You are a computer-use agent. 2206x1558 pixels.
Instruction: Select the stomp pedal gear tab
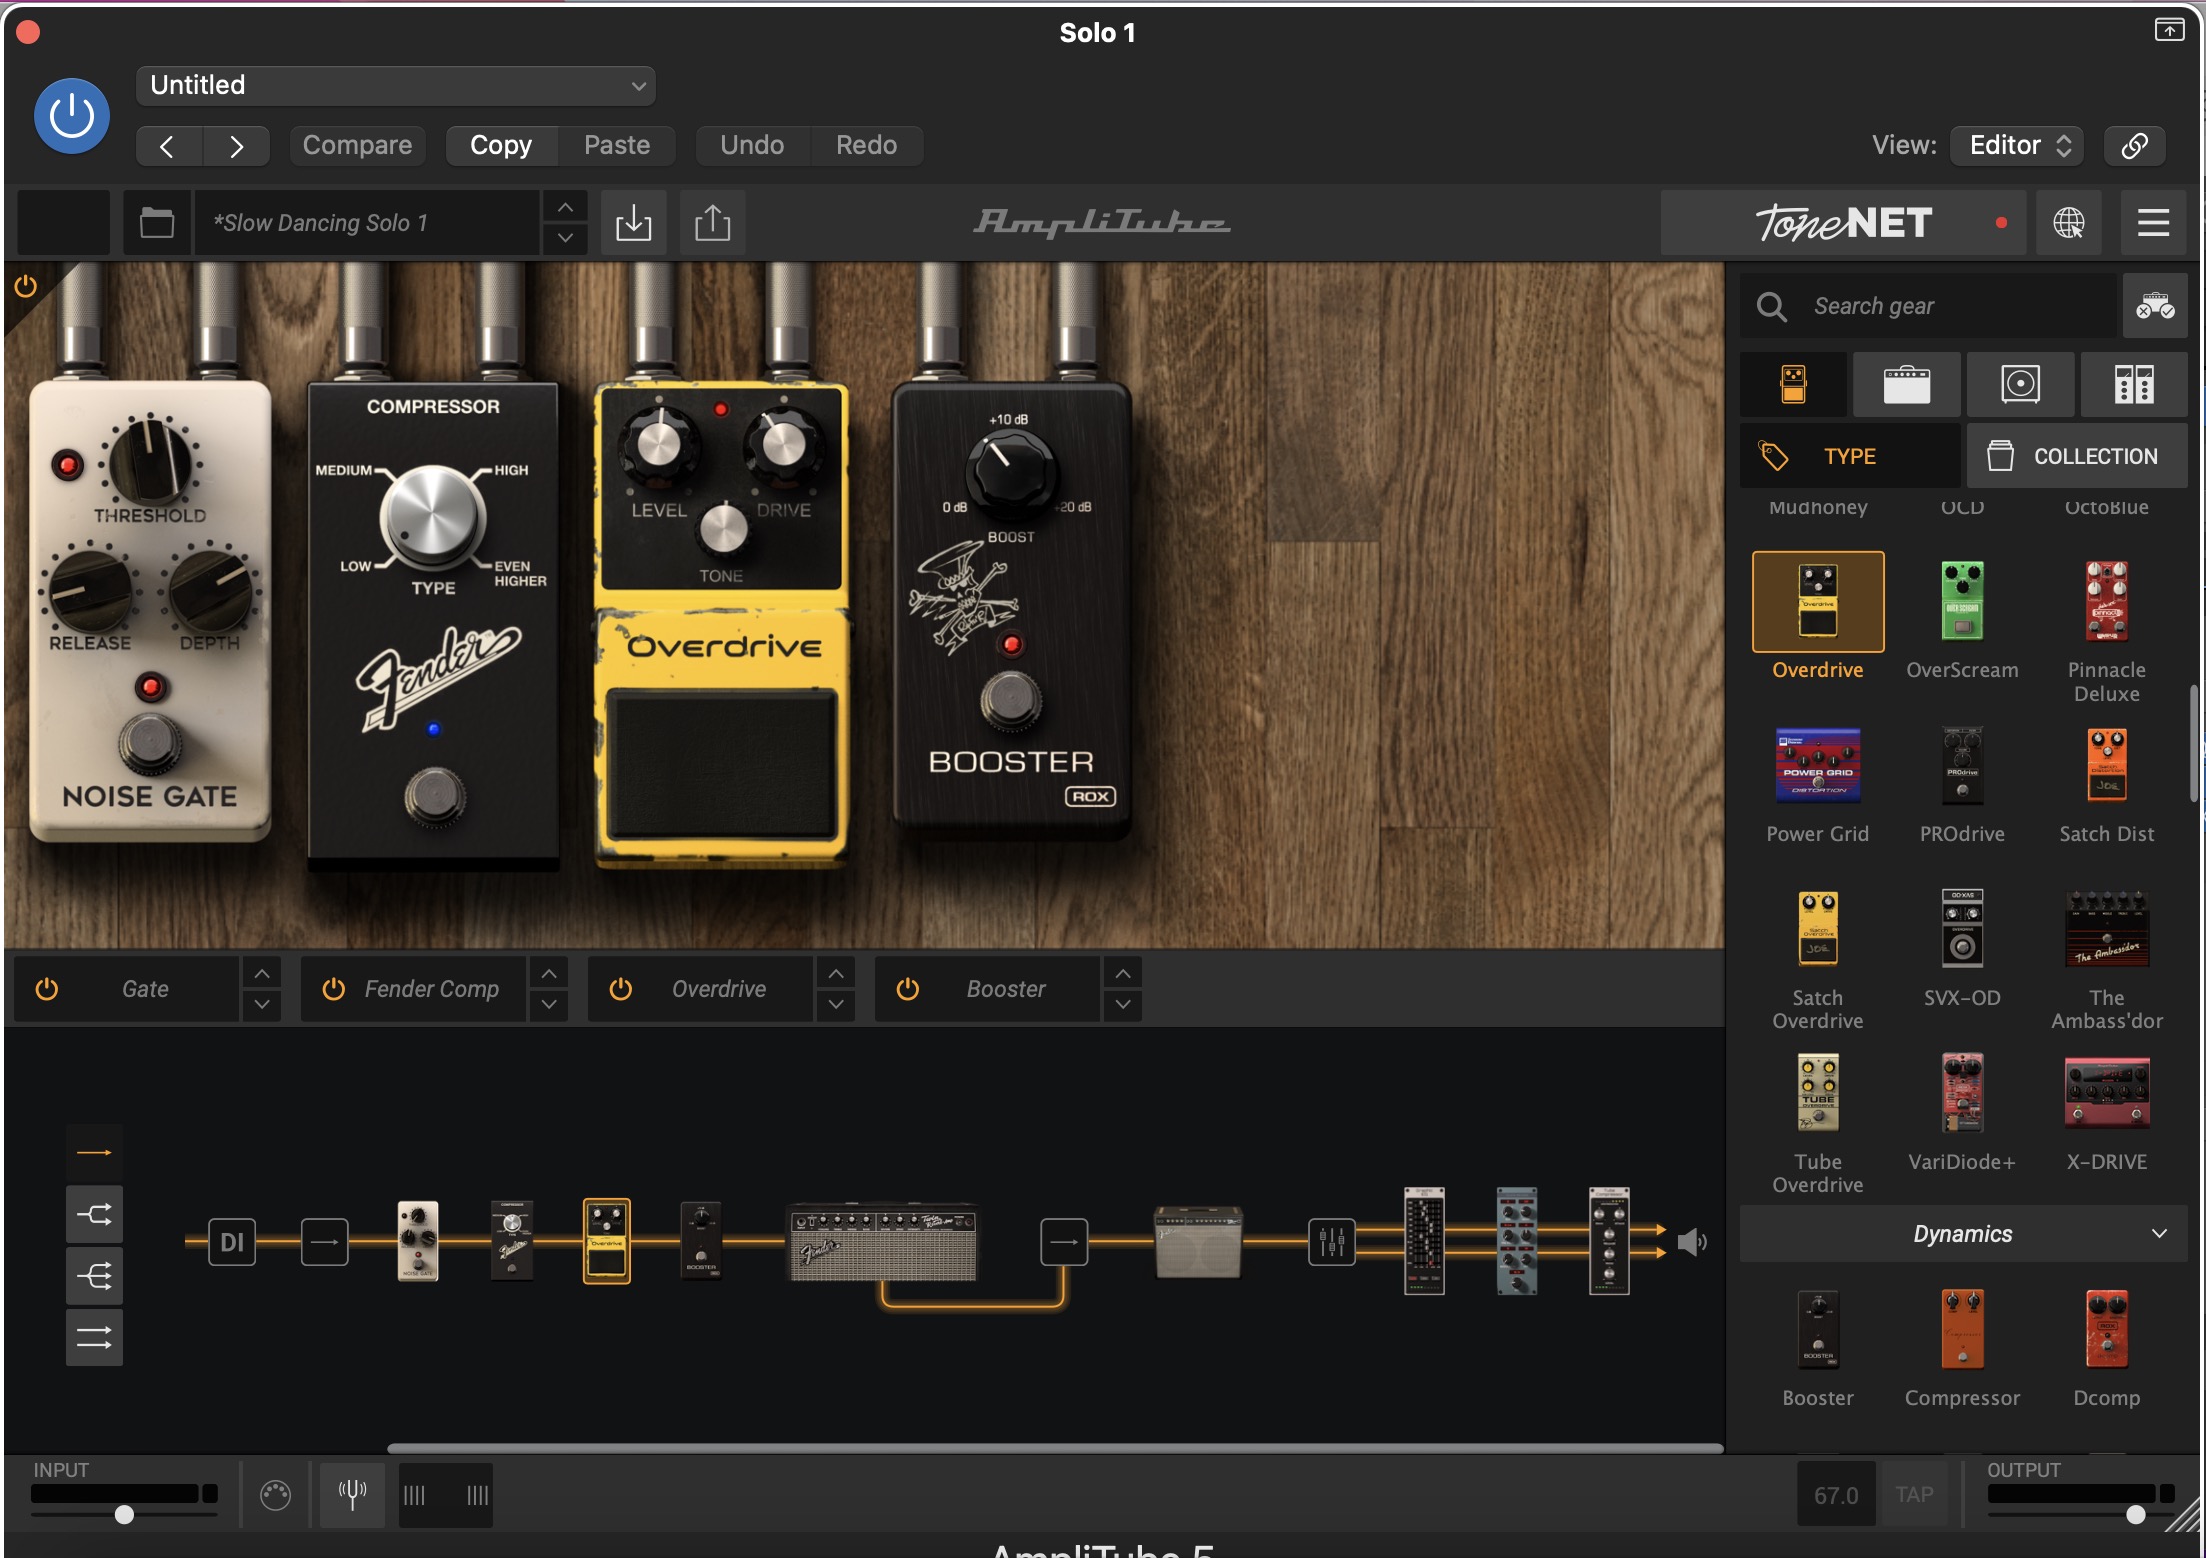tap(1793, 384)
